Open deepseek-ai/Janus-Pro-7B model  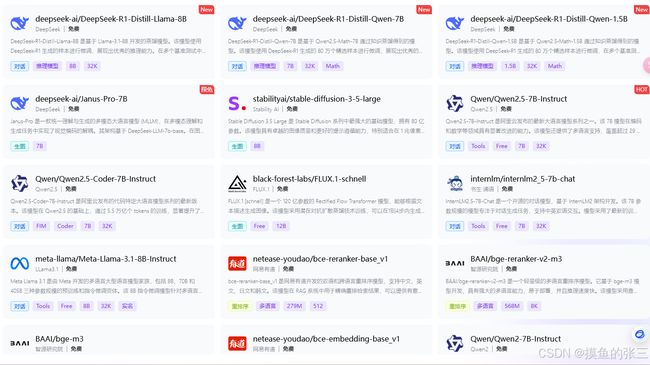(81, 99)
